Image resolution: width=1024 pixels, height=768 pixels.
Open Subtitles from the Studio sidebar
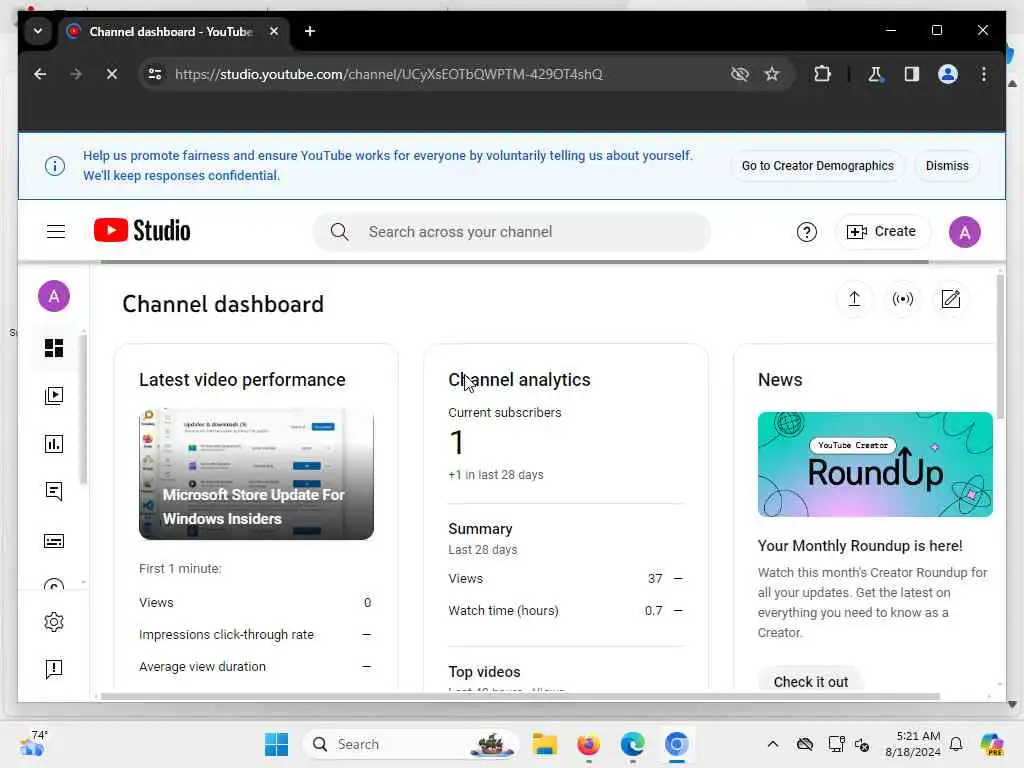point(54,541)
